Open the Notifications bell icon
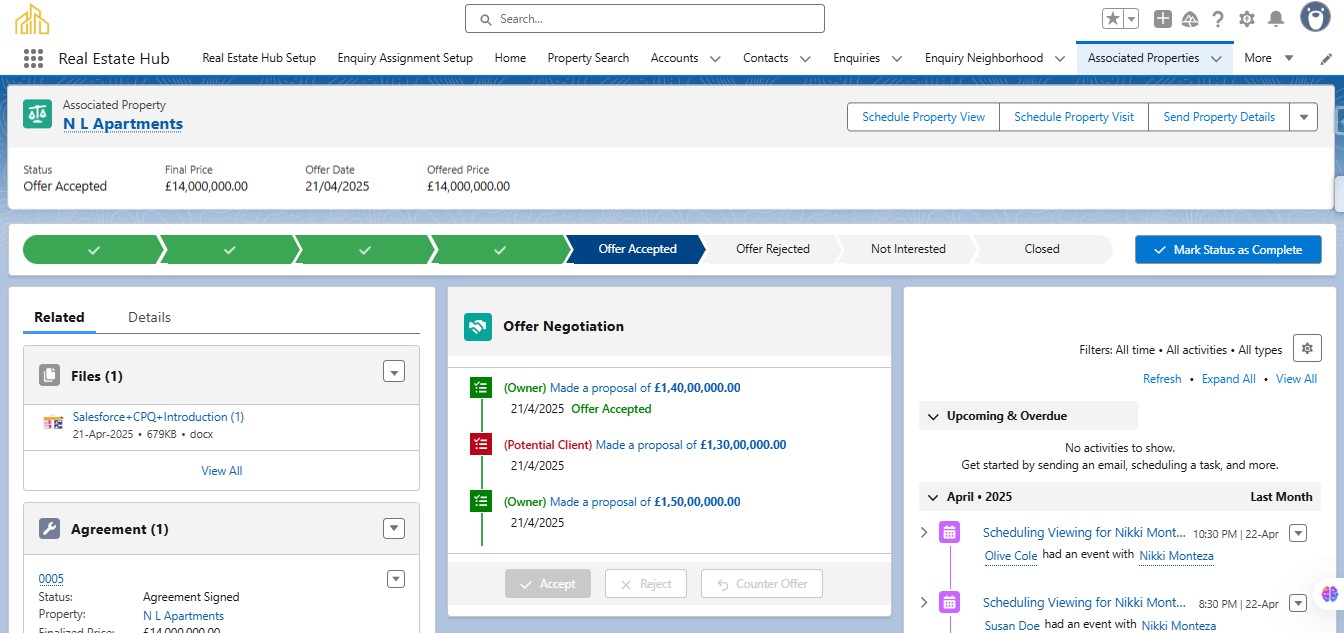1344x633 pixels. click(x=1275, y=19)
